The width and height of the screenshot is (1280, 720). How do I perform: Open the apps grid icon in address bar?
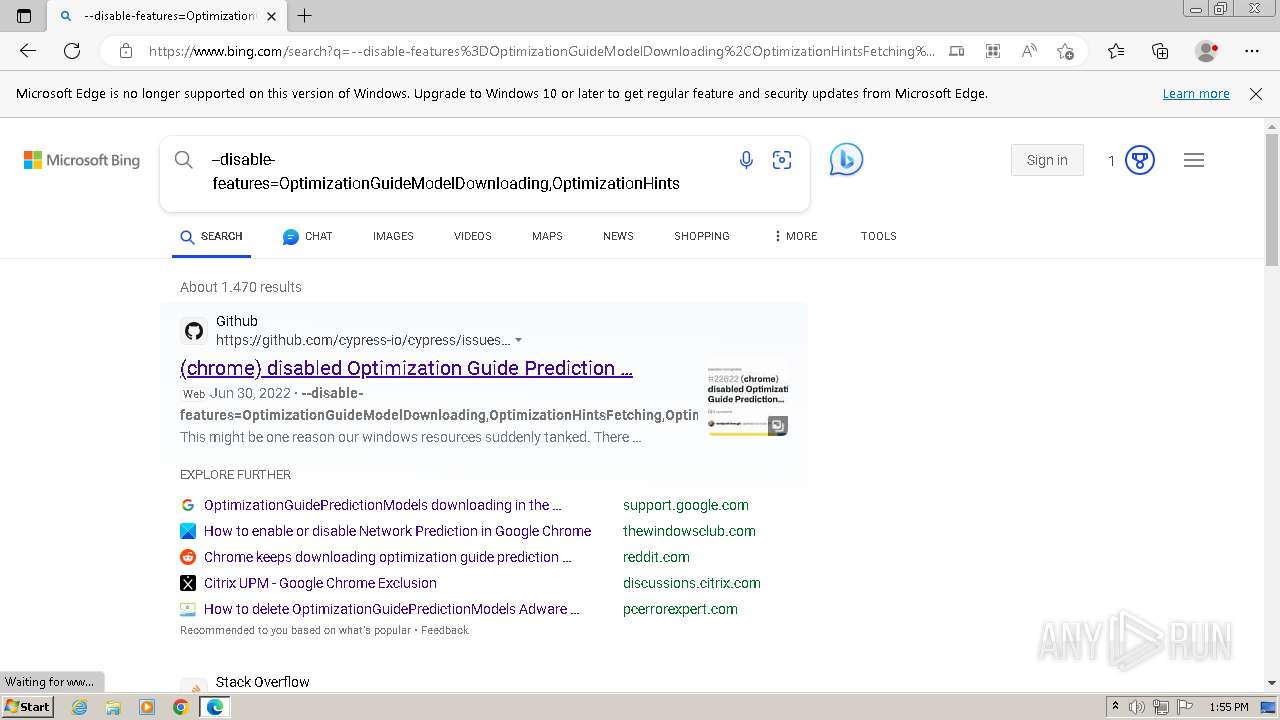pos(993,51)
